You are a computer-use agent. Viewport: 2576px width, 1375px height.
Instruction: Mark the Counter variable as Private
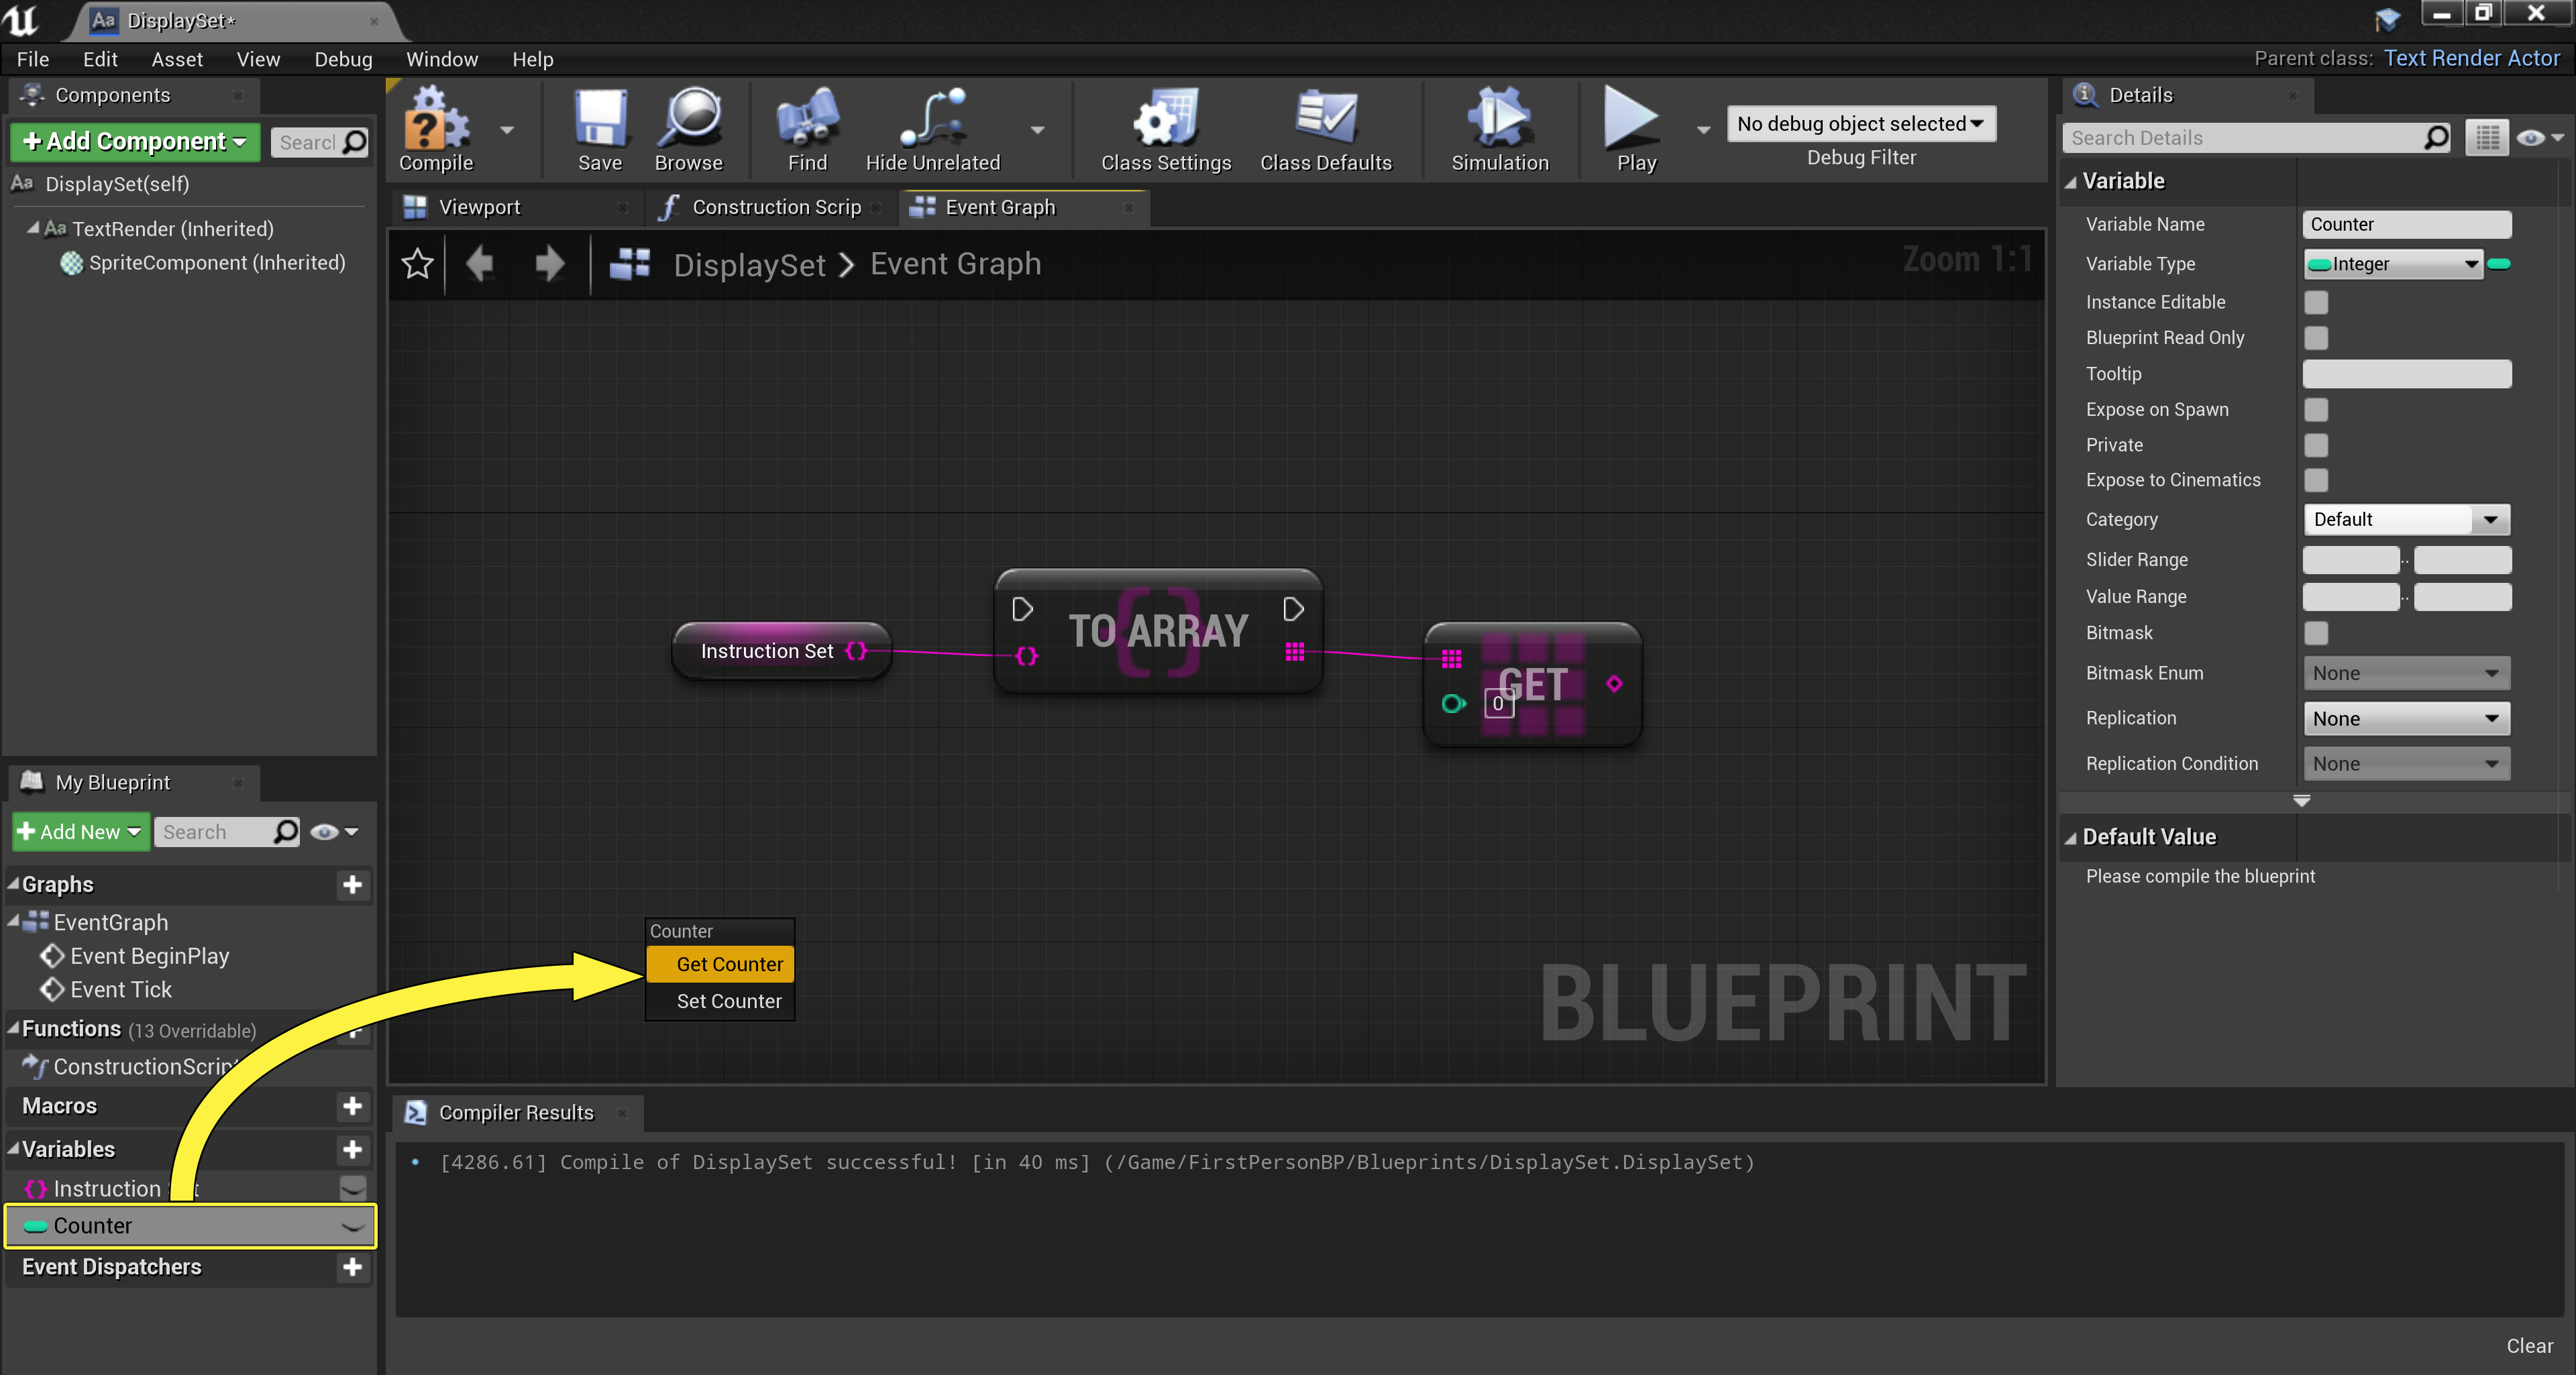(2316, 445)
